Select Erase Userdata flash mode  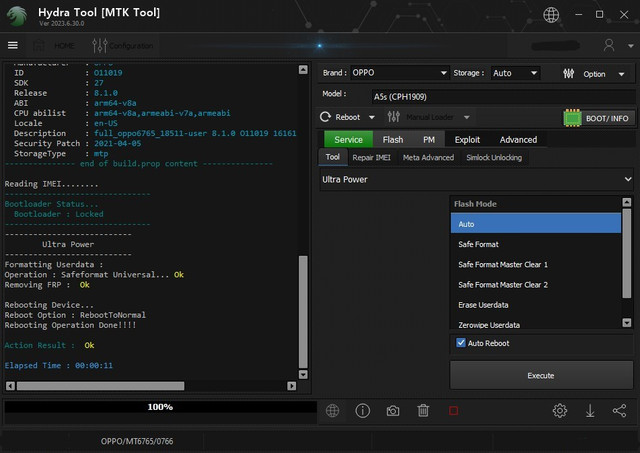(x=536, y=305)
